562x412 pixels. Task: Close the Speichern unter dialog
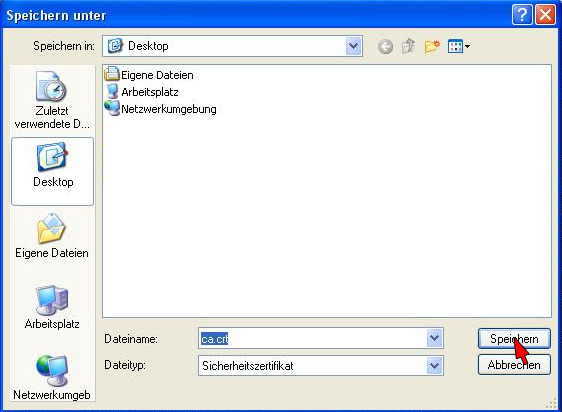point(545,15)
